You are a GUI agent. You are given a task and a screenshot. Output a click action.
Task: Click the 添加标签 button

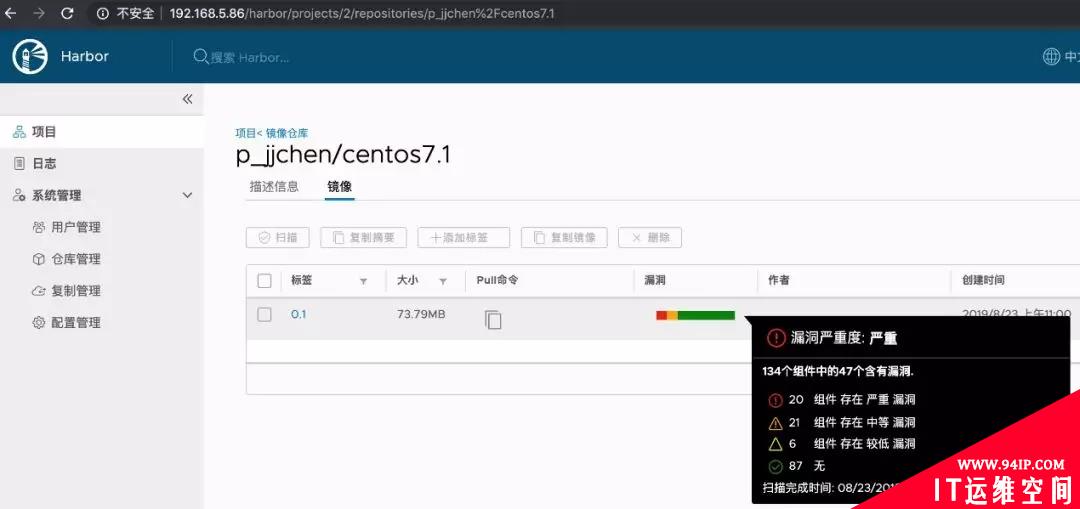(x=464, y=238)
